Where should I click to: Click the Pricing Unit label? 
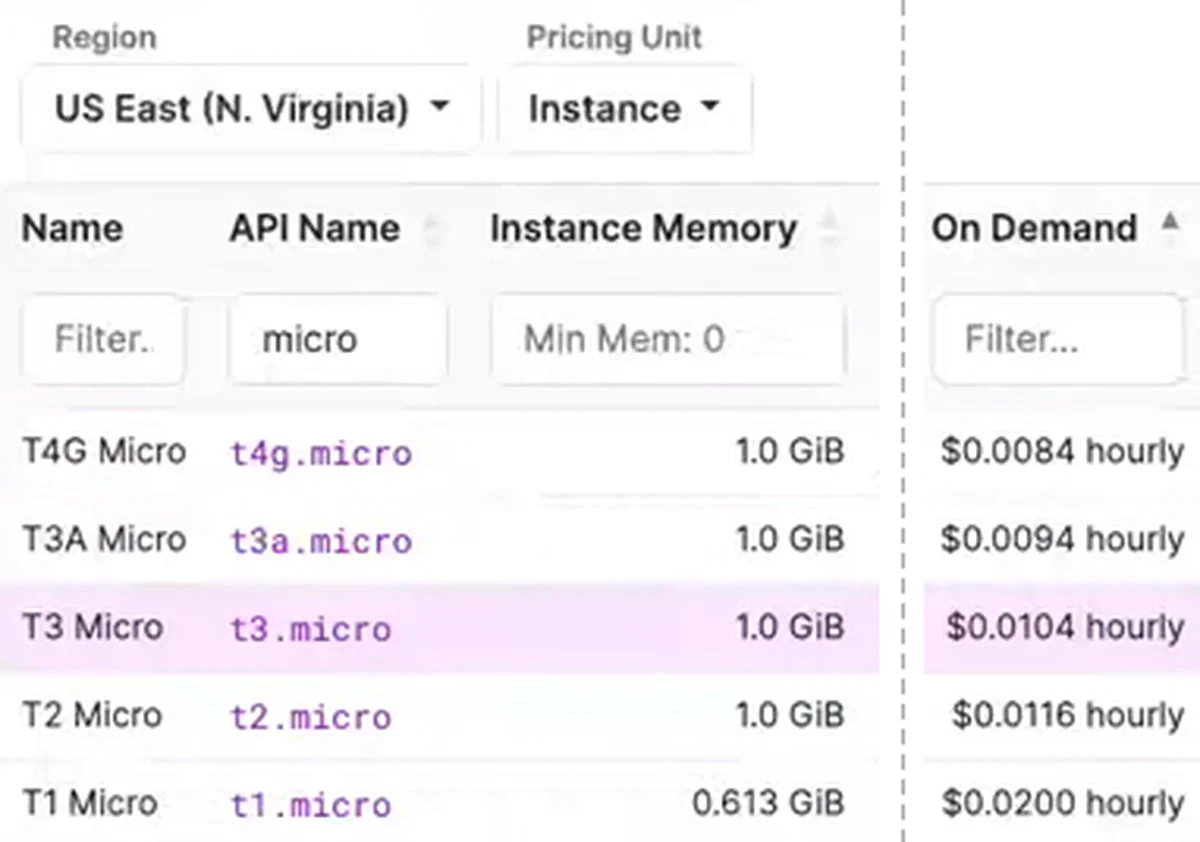[x=614, y=38]
